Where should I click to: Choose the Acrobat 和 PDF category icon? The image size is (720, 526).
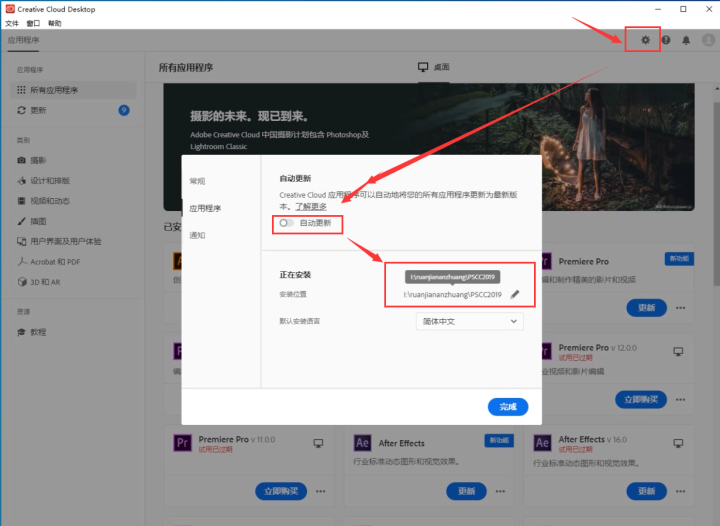[x=22, y=262]
